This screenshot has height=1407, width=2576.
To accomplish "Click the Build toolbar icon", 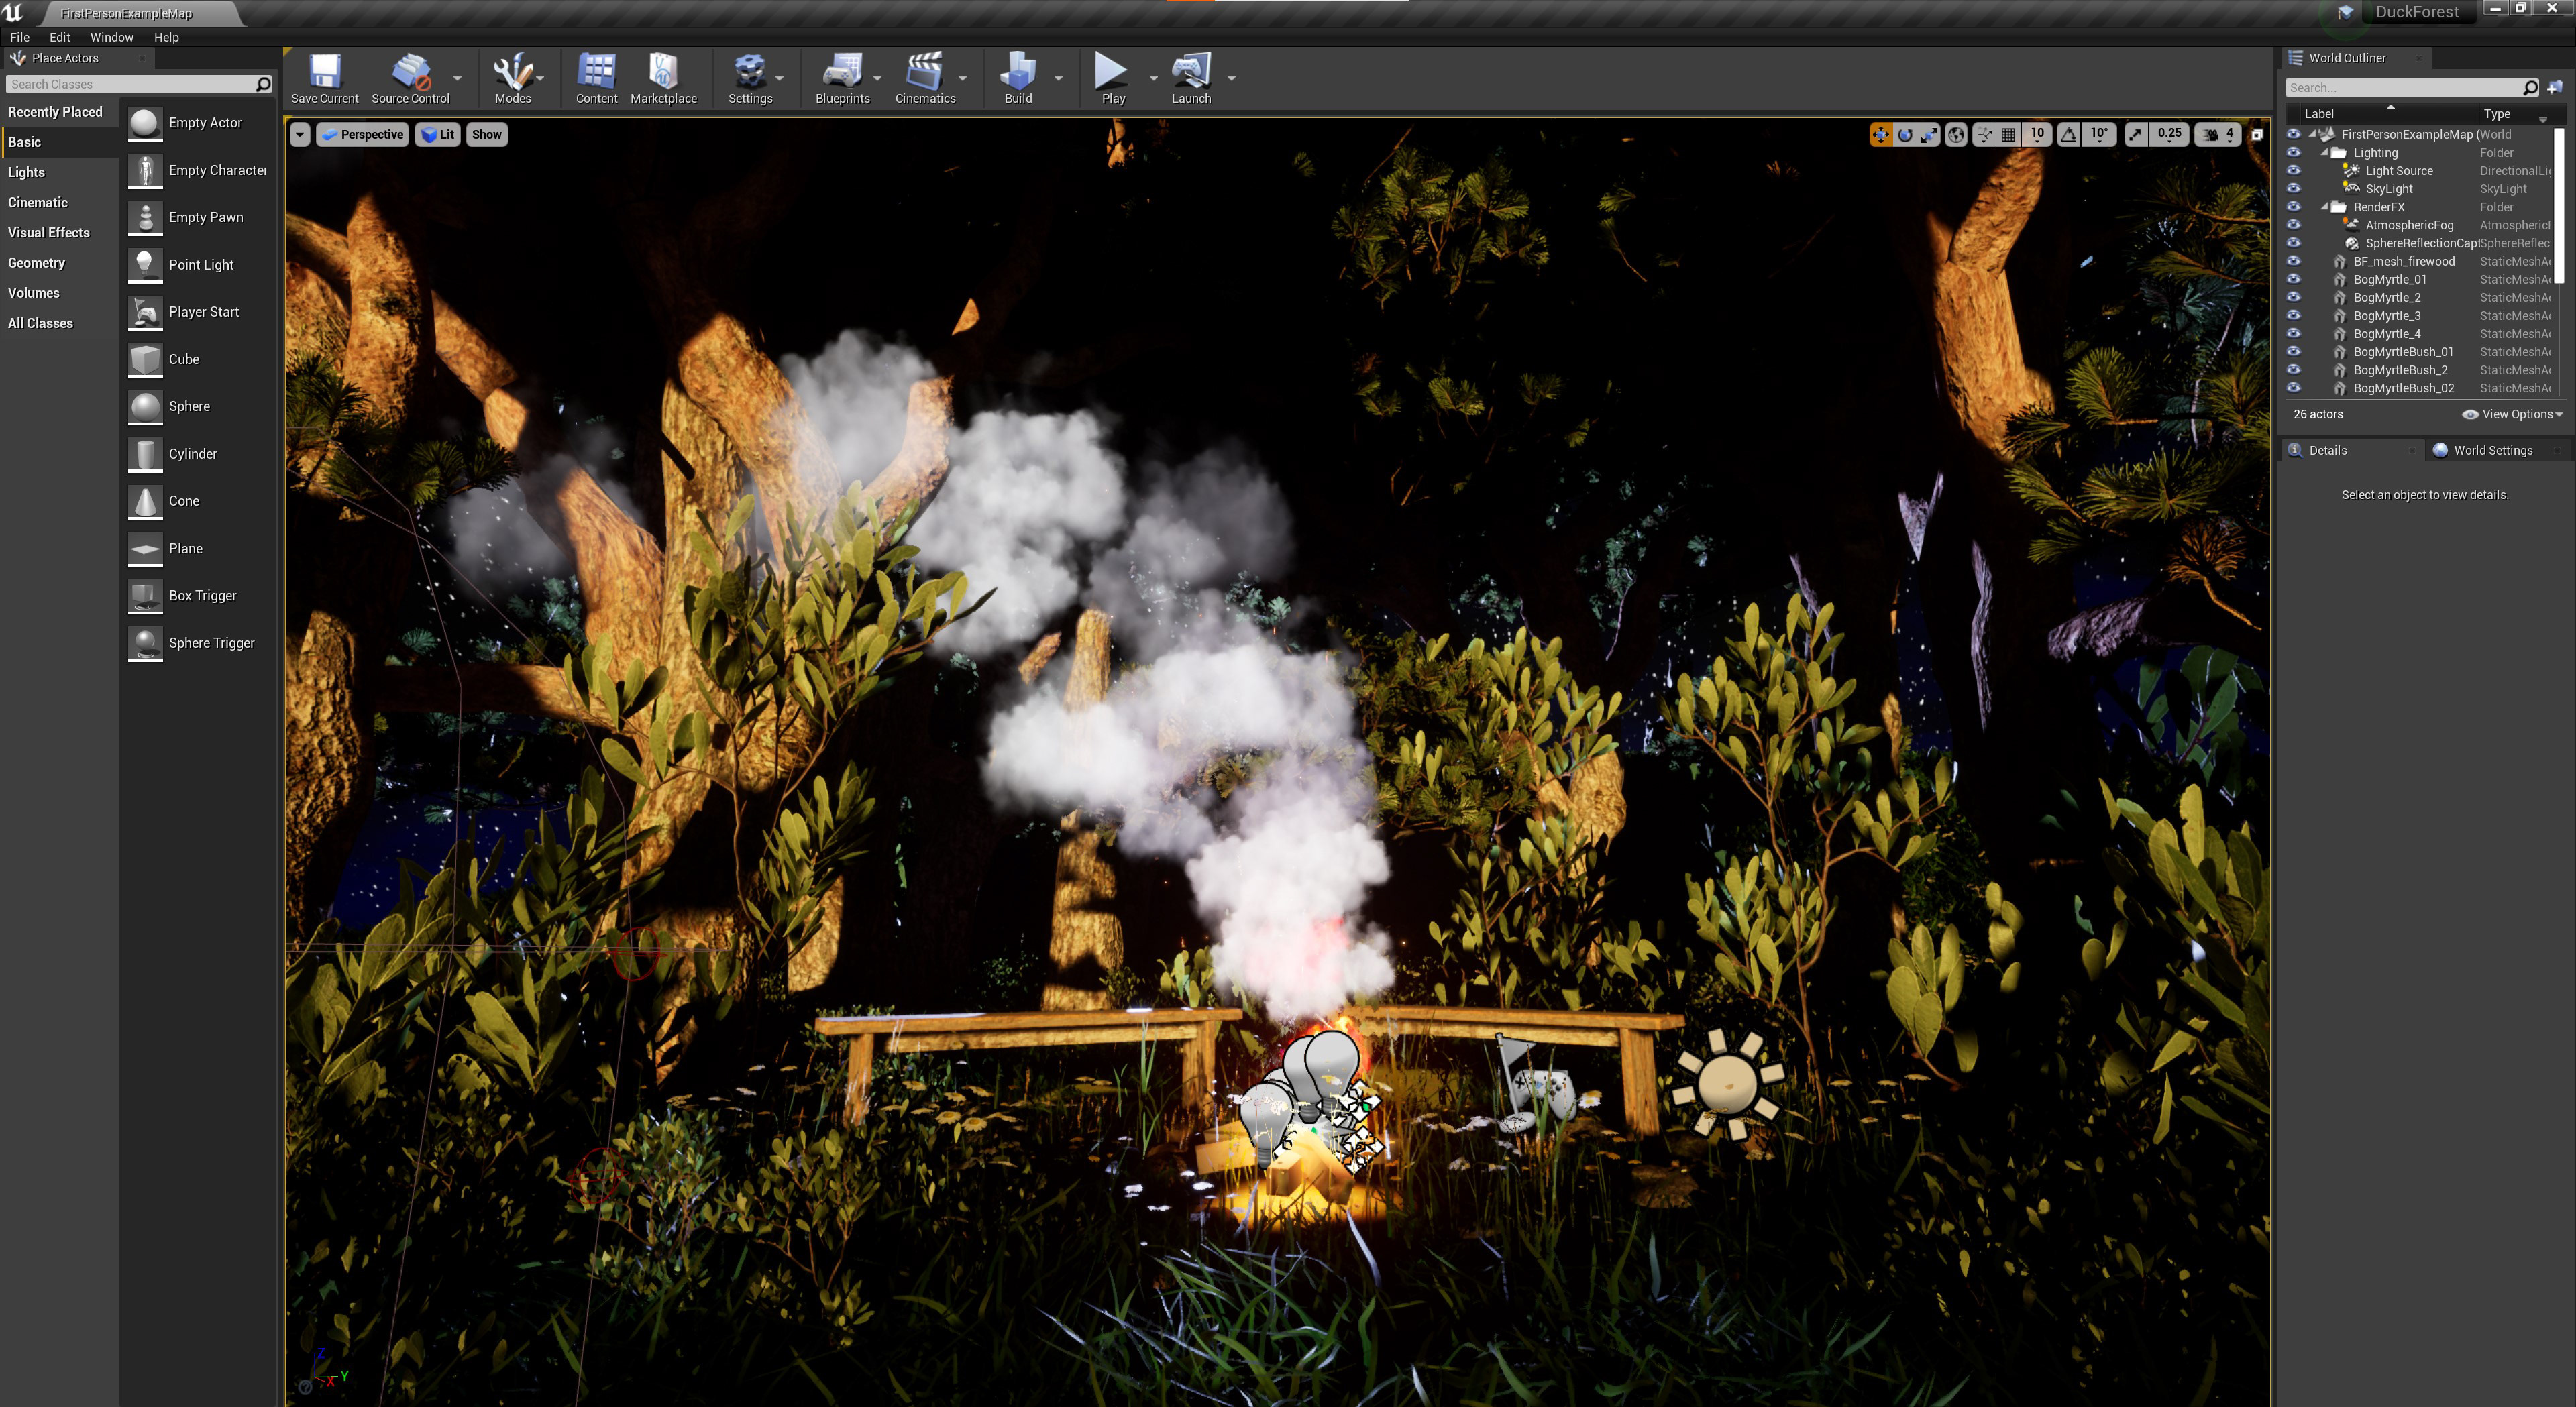I will pos(1018,78).
